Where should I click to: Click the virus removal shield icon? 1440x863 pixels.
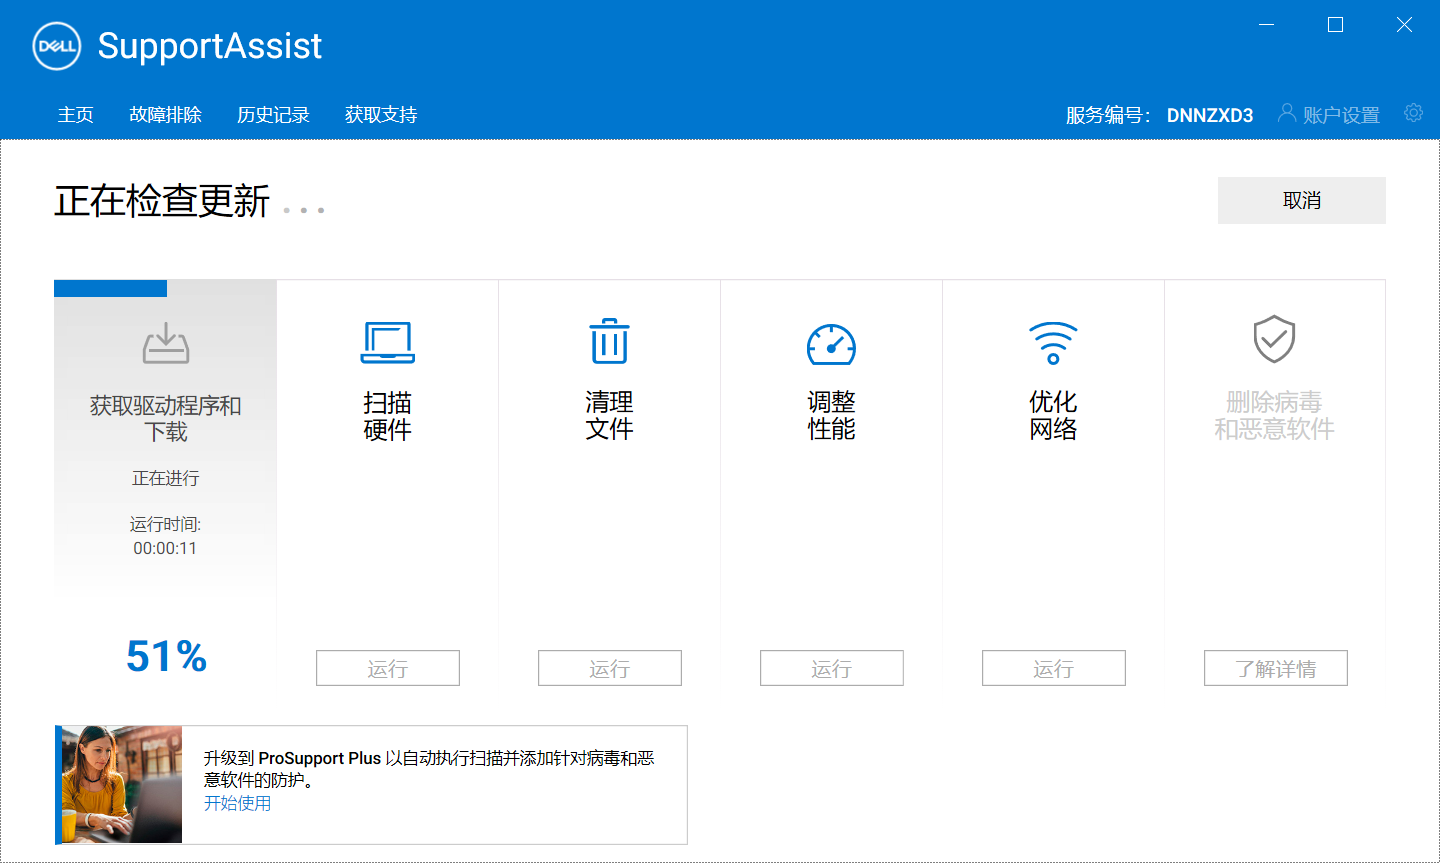point(1274,340)
